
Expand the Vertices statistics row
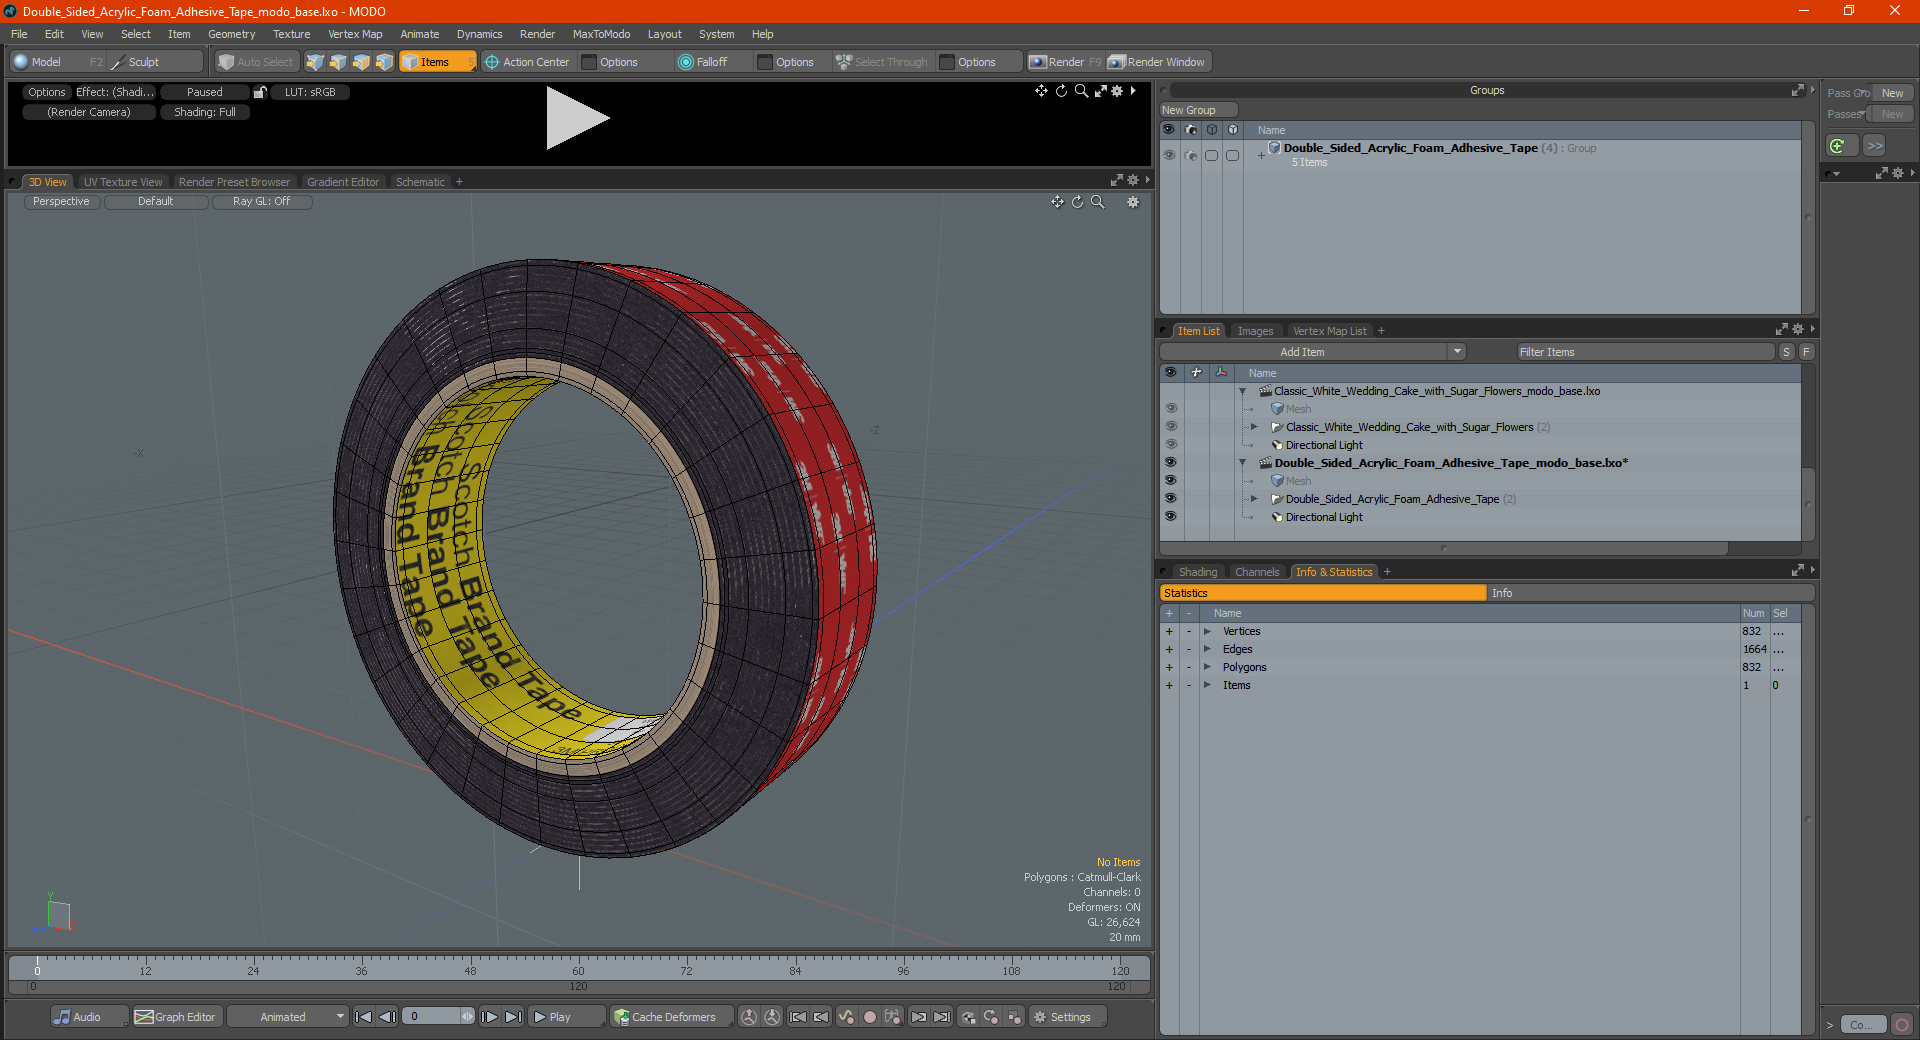click(x=1207, y=631)
